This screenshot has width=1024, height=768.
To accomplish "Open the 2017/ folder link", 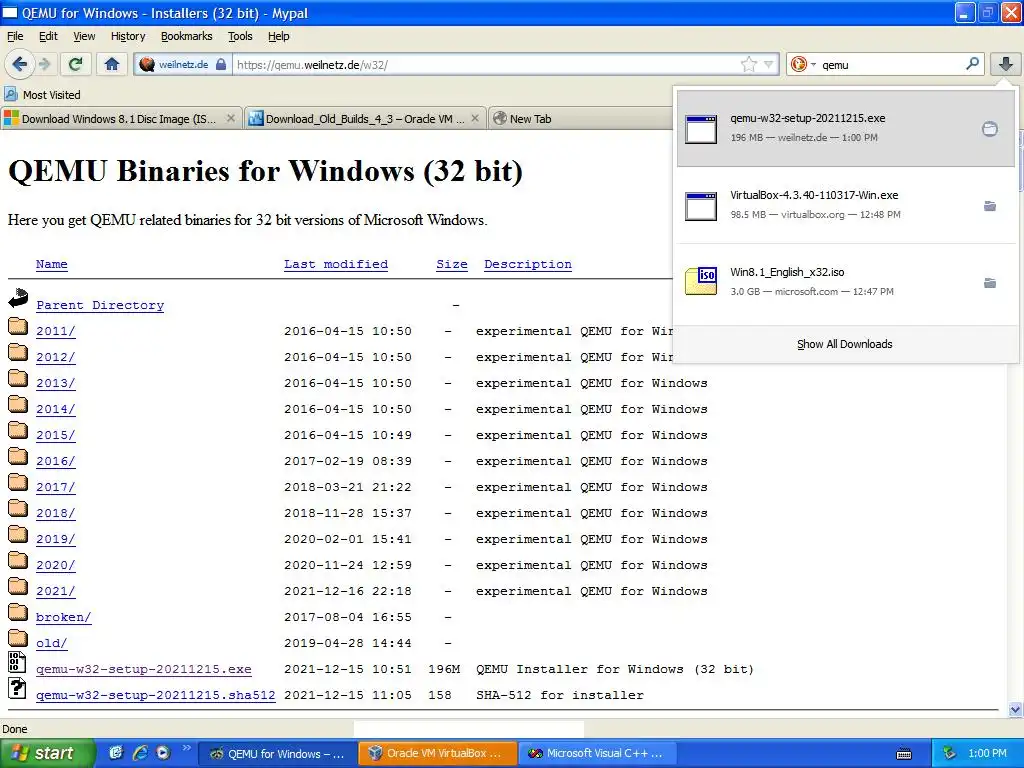I will pyautogui.click(x=56, y=487).
